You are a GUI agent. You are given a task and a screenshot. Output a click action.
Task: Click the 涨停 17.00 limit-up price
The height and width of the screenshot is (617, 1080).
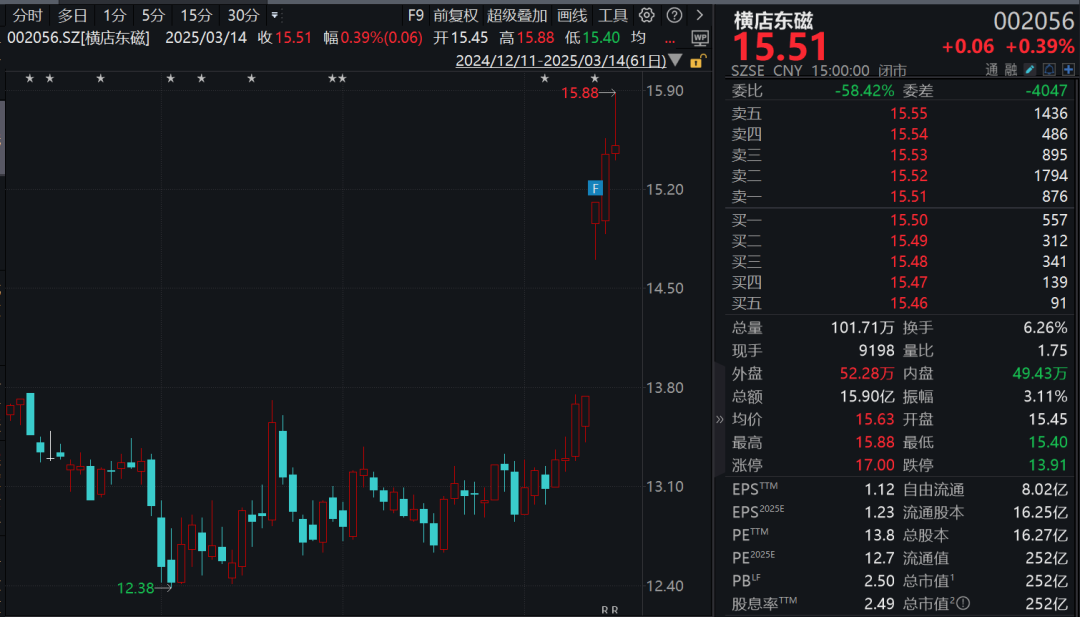[x=875, y=465]
